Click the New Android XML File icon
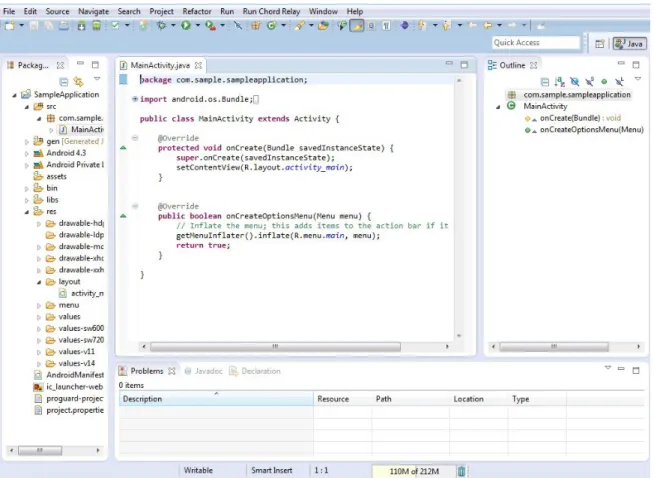The width and height of the screenshot is (654, 478). coord(143,26)
